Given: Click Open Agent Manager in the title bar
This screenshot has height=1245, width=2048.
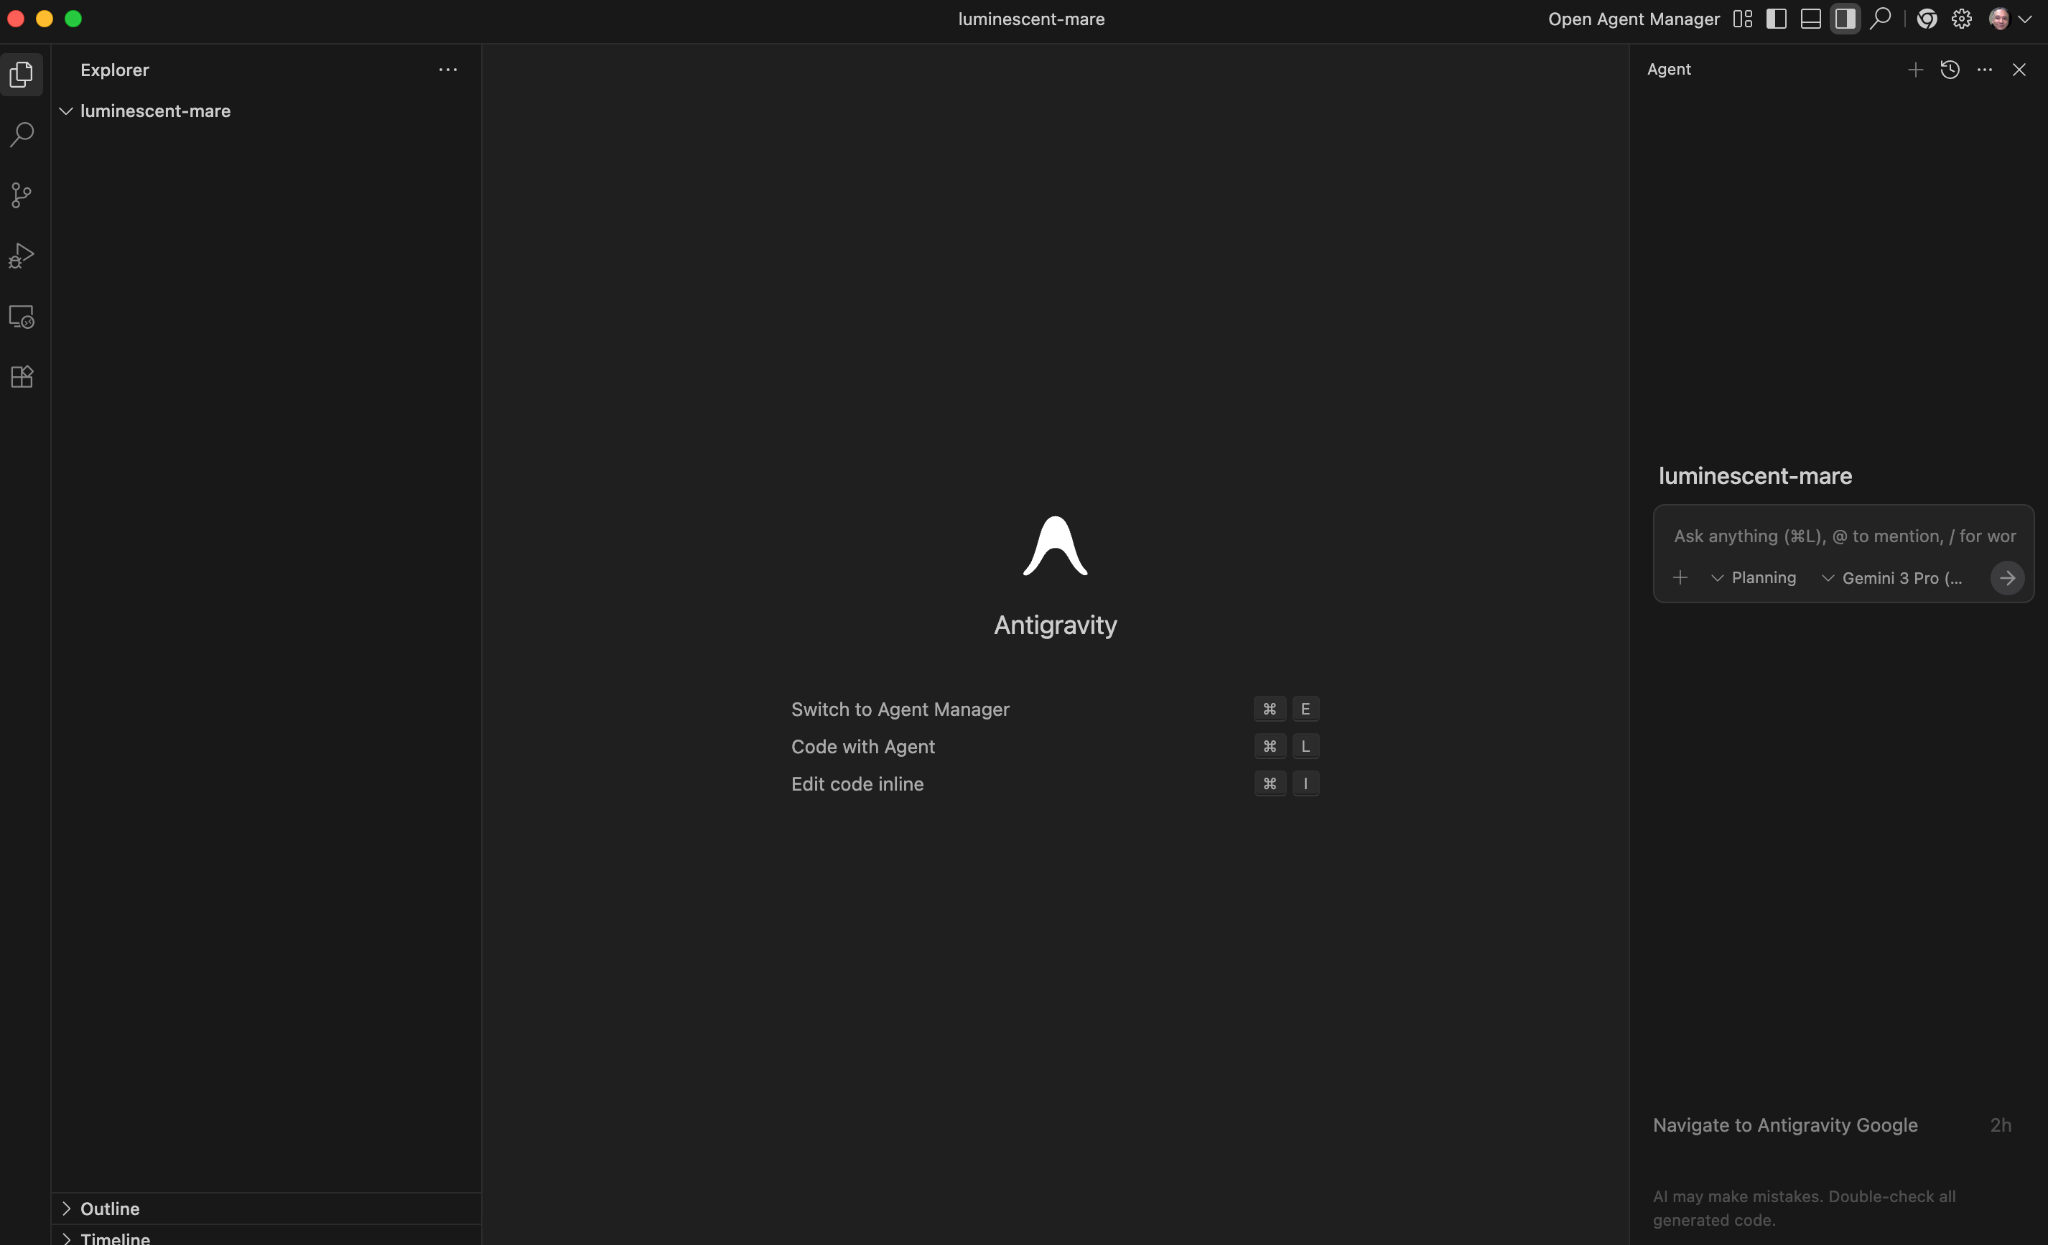Looking at the screenshot, I should (1632, 19).
